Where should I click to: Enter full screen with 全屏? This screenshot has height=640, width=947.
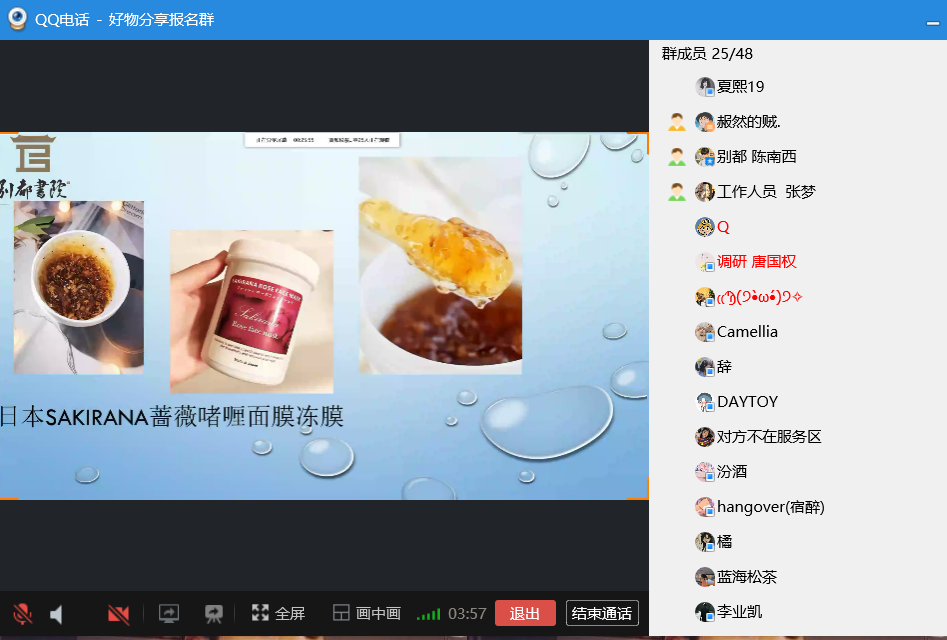278,614
